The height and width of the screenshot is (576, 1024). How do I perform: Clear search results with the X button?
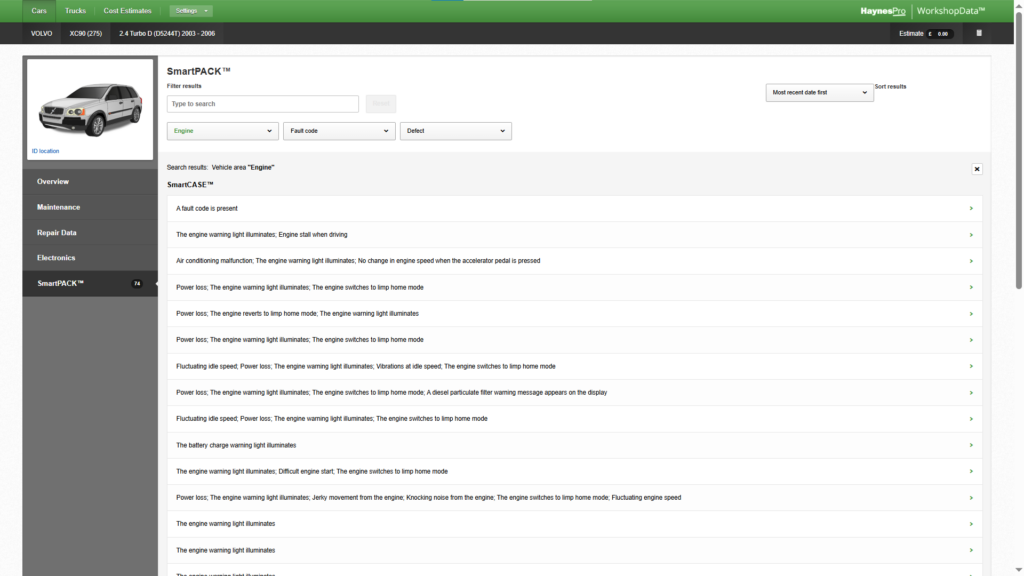point(977,169)
